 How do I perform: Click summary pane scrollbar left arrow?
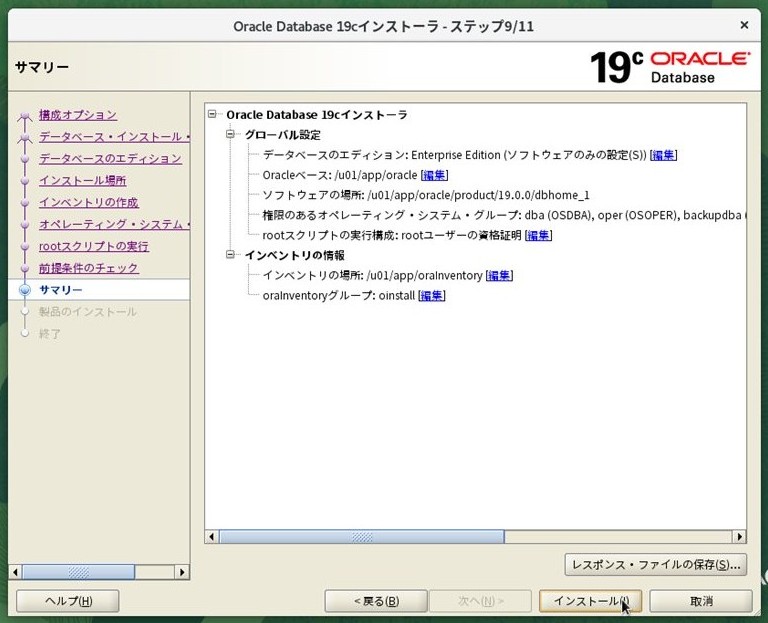tap(212, 537)
